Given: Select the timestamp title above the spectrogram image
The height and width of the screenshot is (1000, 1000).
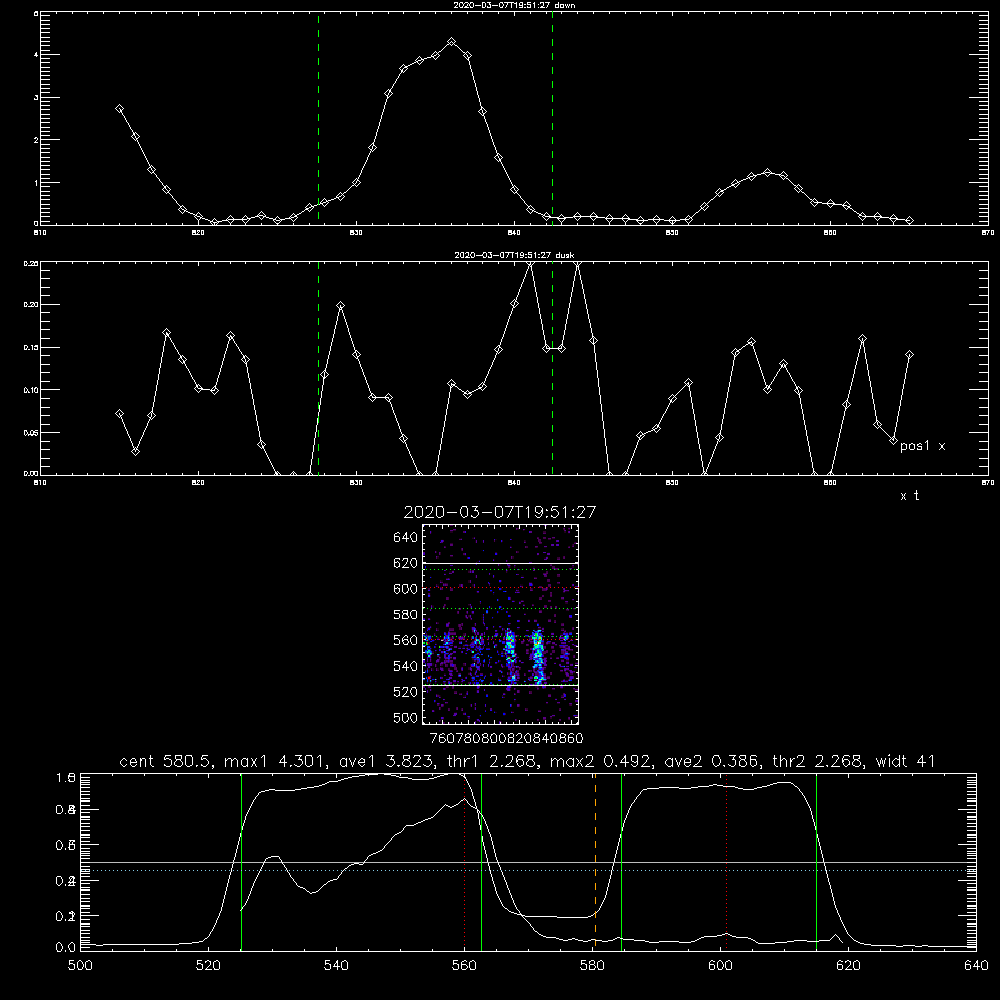Looking at the screenshot, I should 500,512.
